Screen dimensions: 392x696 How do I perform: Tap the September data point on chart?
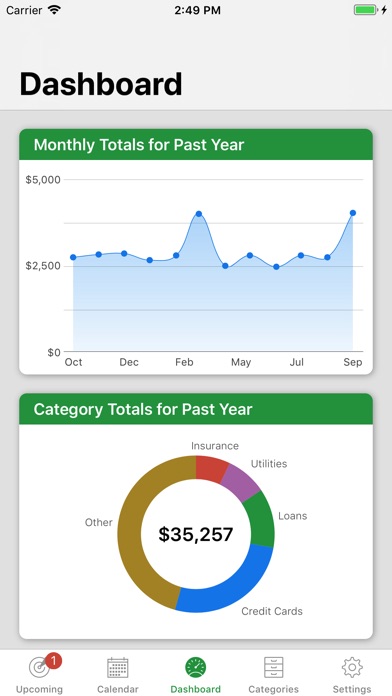point(353,213)
